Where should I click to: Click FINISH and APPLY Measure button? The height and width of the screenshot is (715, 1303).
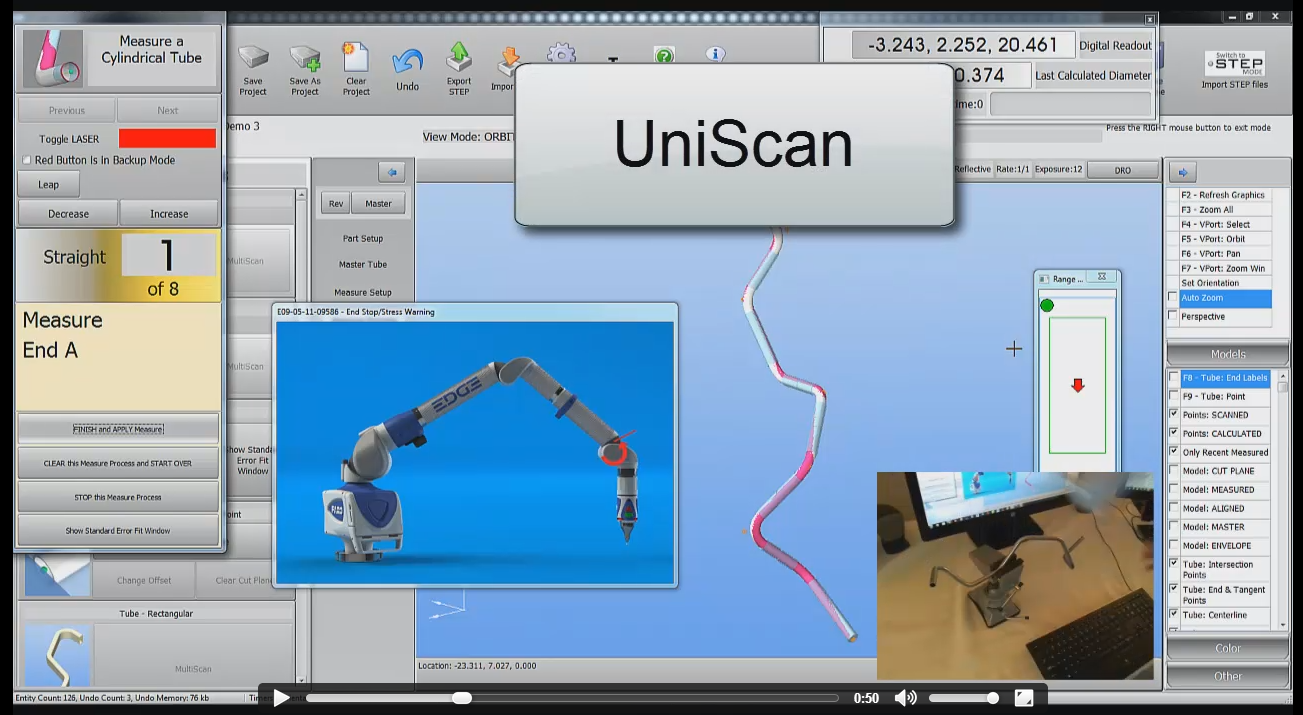point(118,429)
